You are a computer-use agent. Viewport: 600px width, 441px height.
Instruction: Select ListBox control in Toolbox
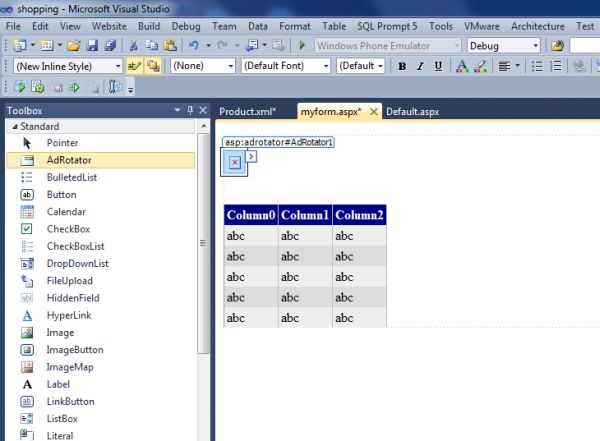pos(100,418)
